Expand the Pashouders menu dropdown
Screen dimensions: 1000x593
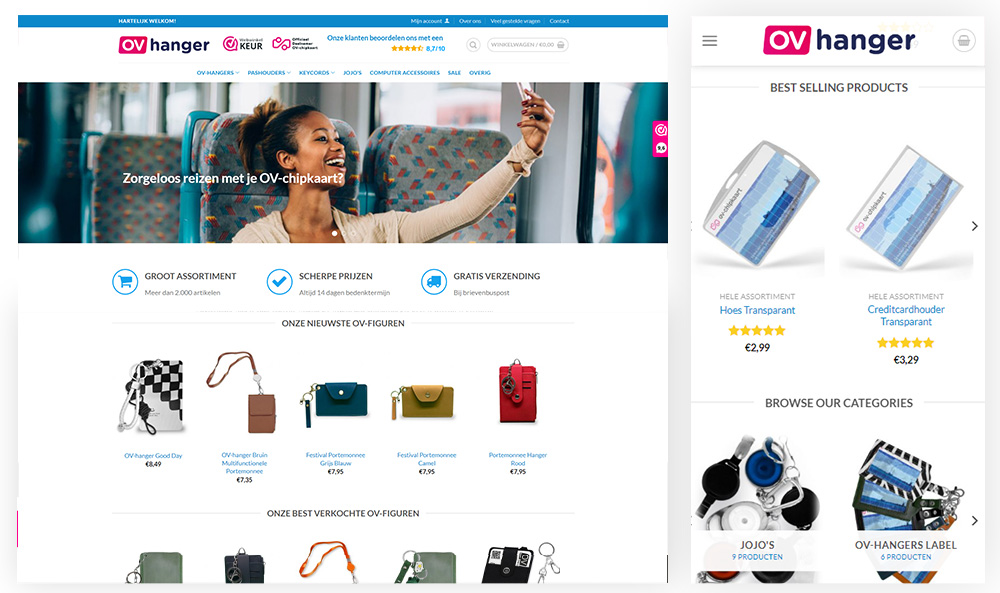pos(269,73)
